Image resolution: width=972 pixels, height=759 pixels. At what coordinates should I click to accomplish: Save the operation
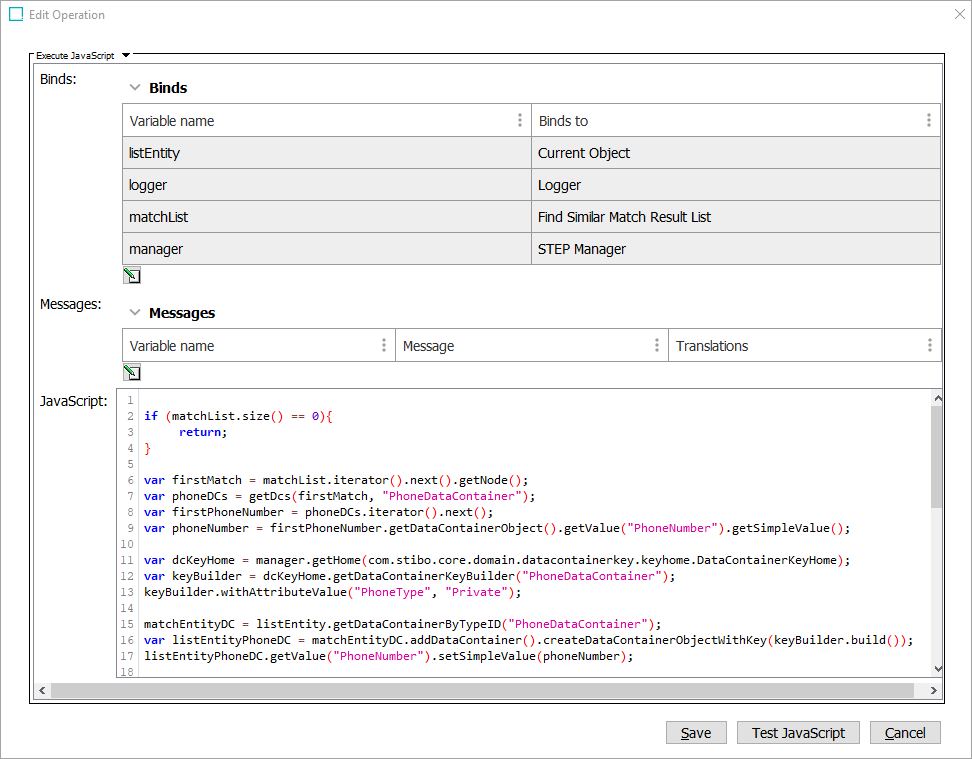pos(696,733)
